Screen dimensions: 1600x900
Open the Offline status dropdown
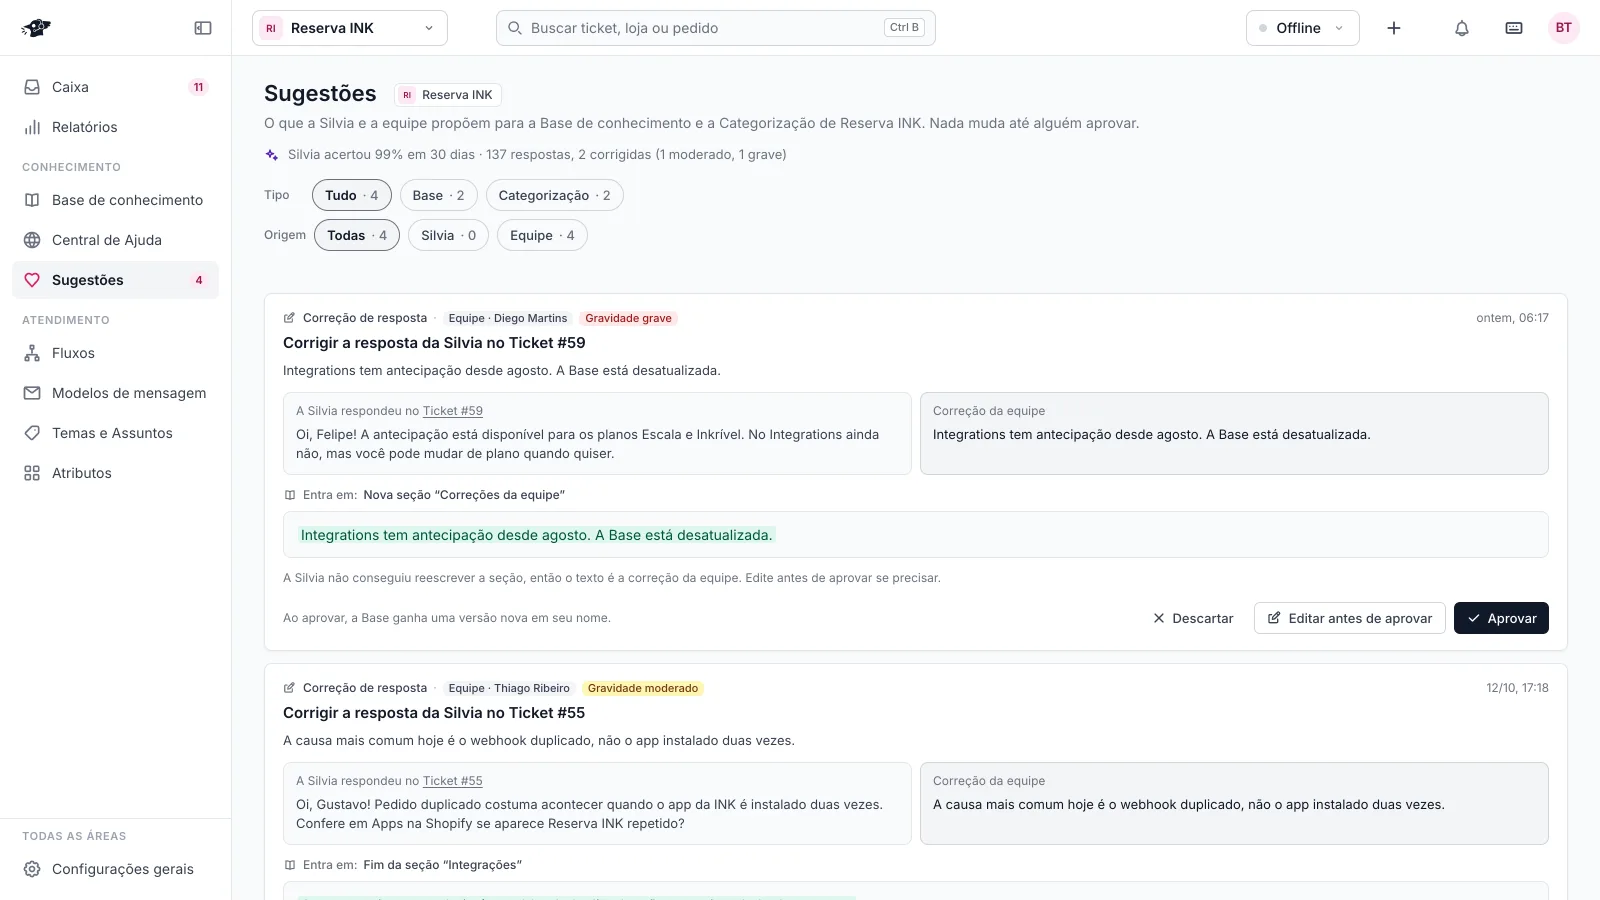coord(1303,28)
